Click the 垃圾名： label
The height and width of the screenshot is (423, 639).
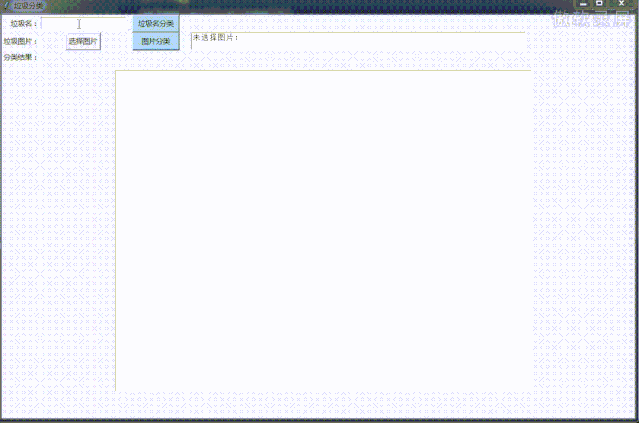[x=24, y=24]
